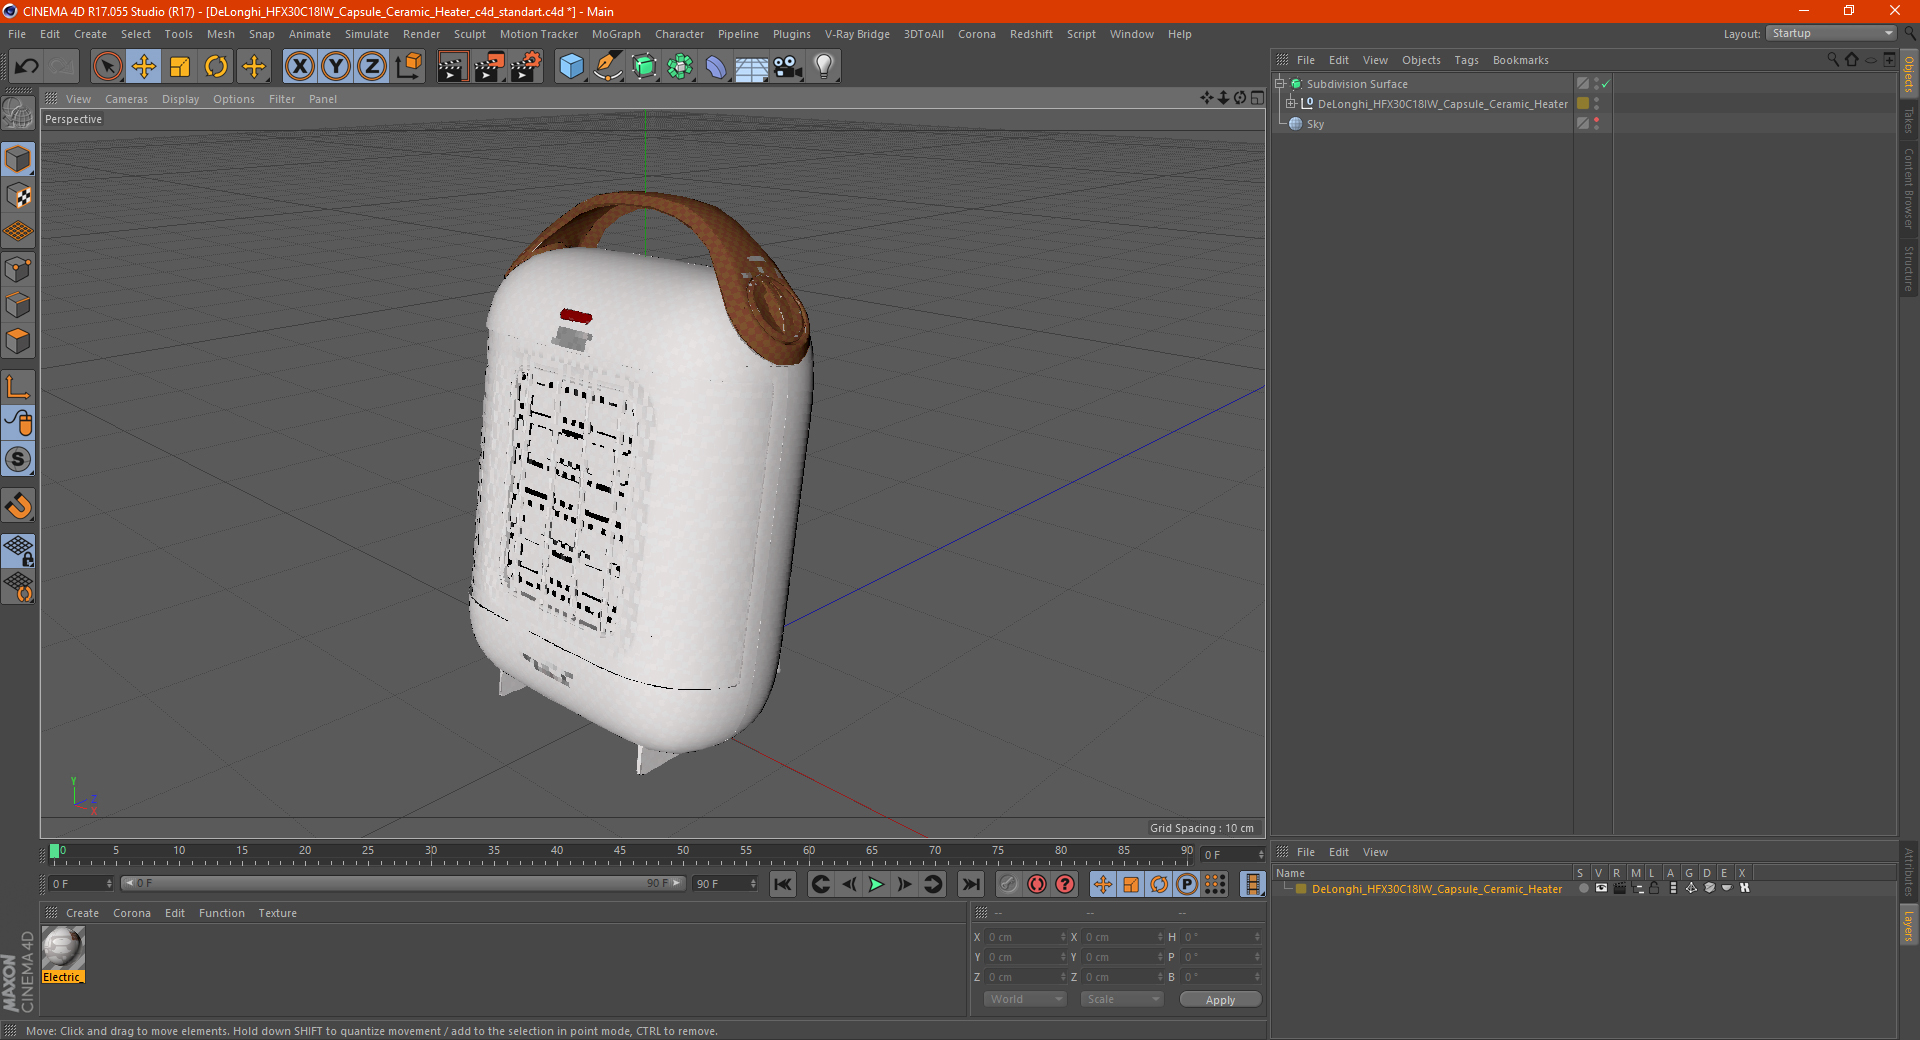The height and width of the screenshot is (1040, 1920).
Task: Open Material Manager Texture menu
Action: 278,913
